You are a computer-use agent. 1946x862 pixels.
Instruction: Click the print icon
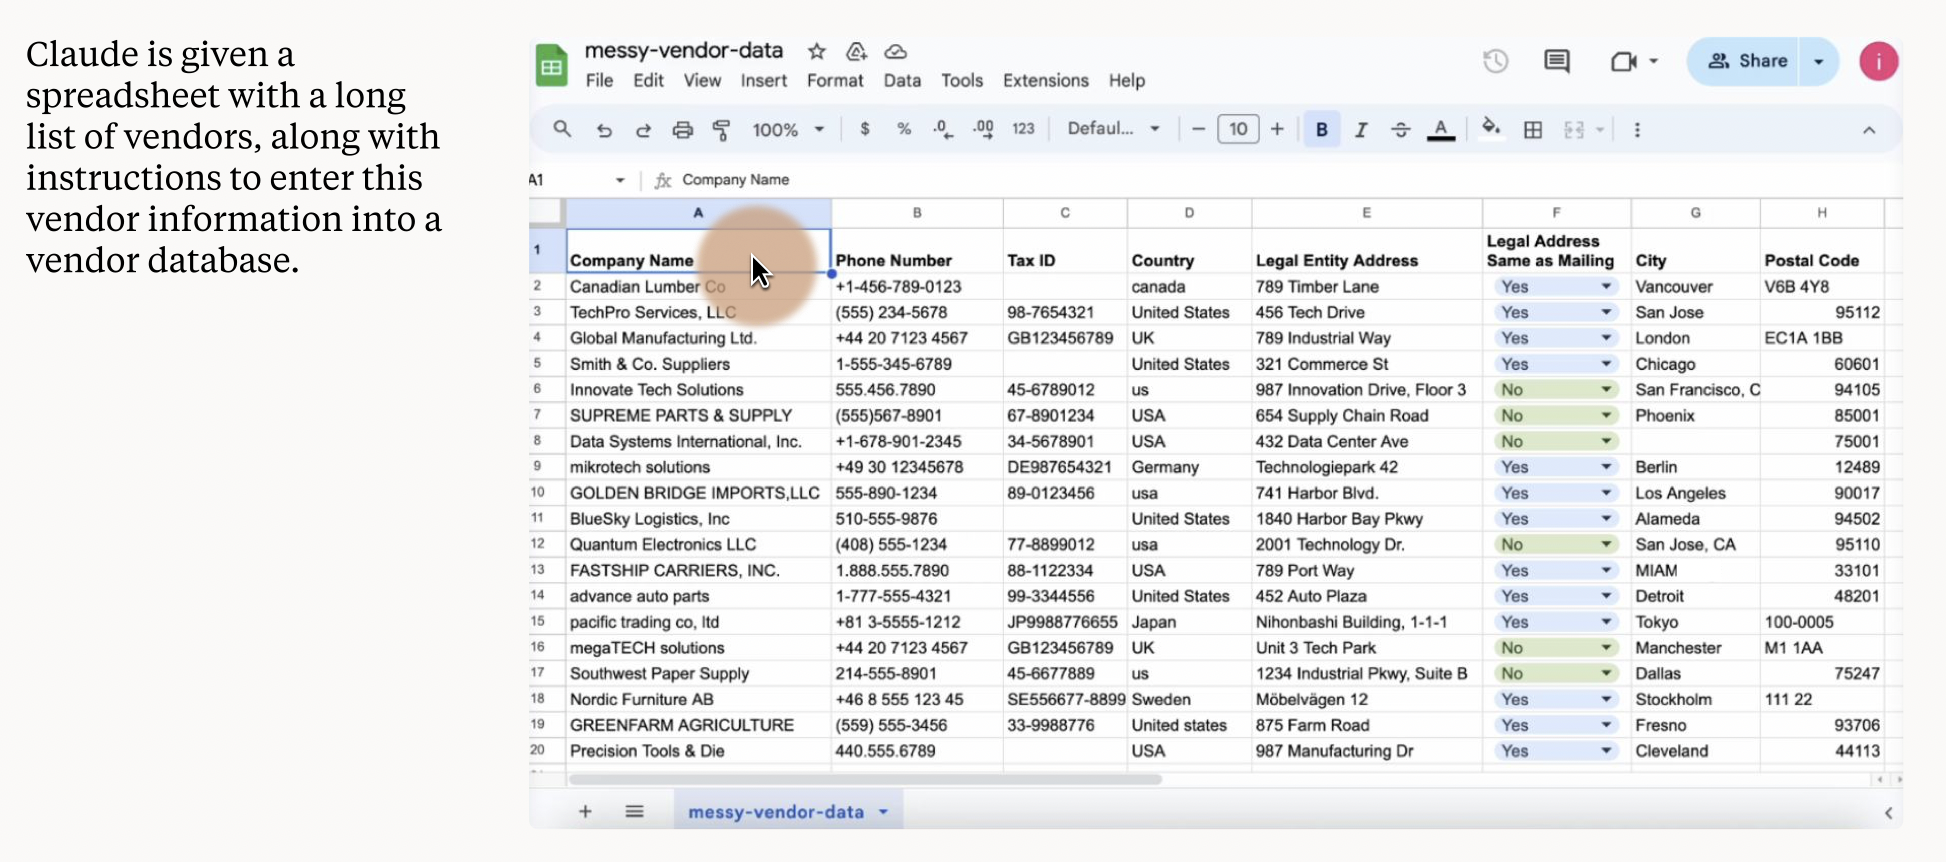pos(682,130)
